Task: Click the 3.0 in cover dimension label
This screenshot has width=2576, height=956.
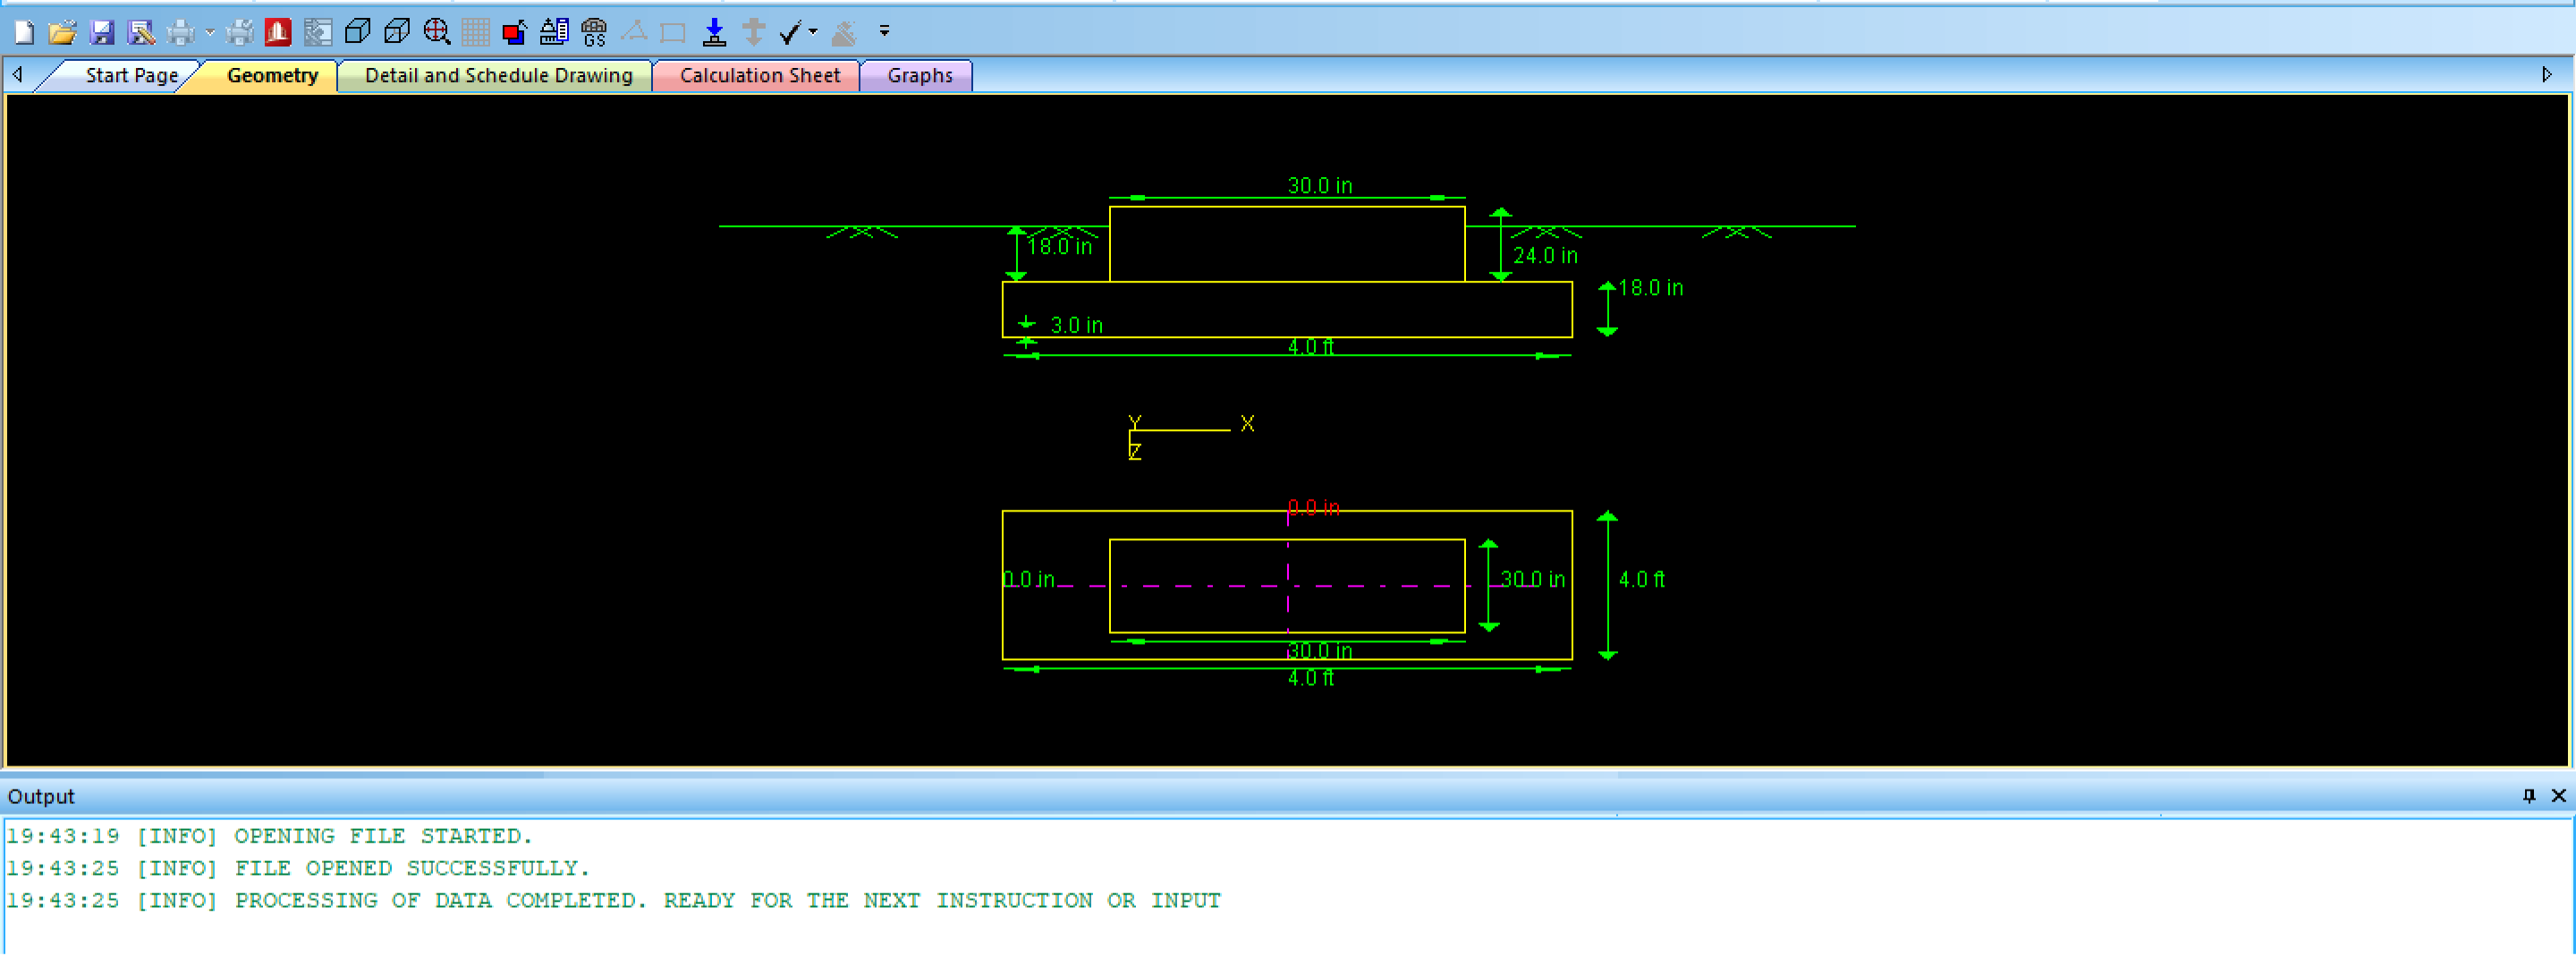Action: pyautogui.click(x=1077, y=326)
